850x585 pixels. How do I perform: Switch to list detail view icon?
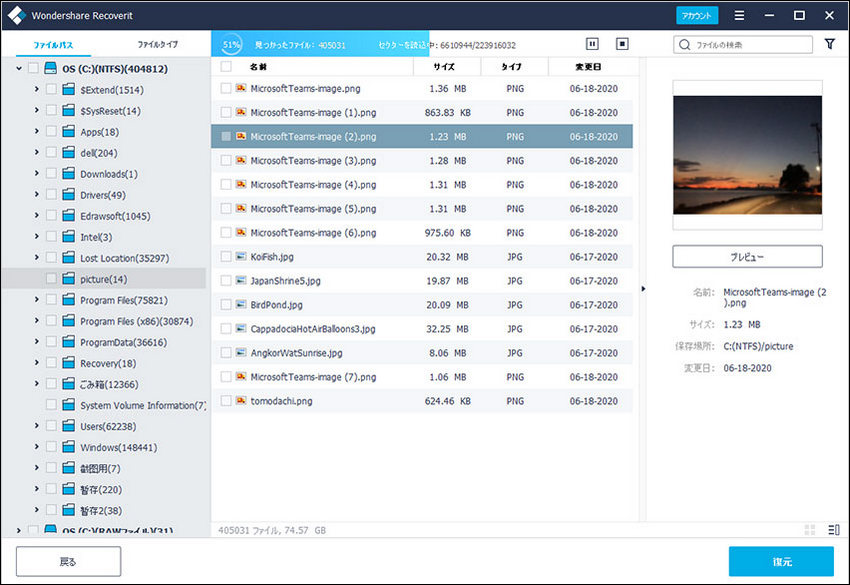point(834,530)
